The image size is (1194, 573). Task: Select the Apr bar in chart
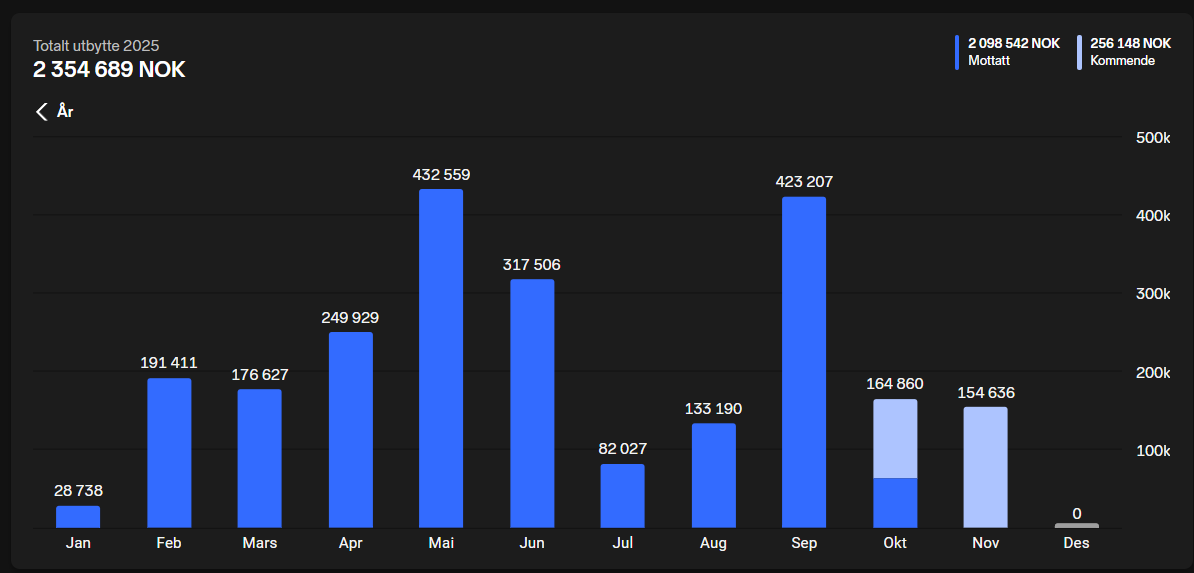351,430
